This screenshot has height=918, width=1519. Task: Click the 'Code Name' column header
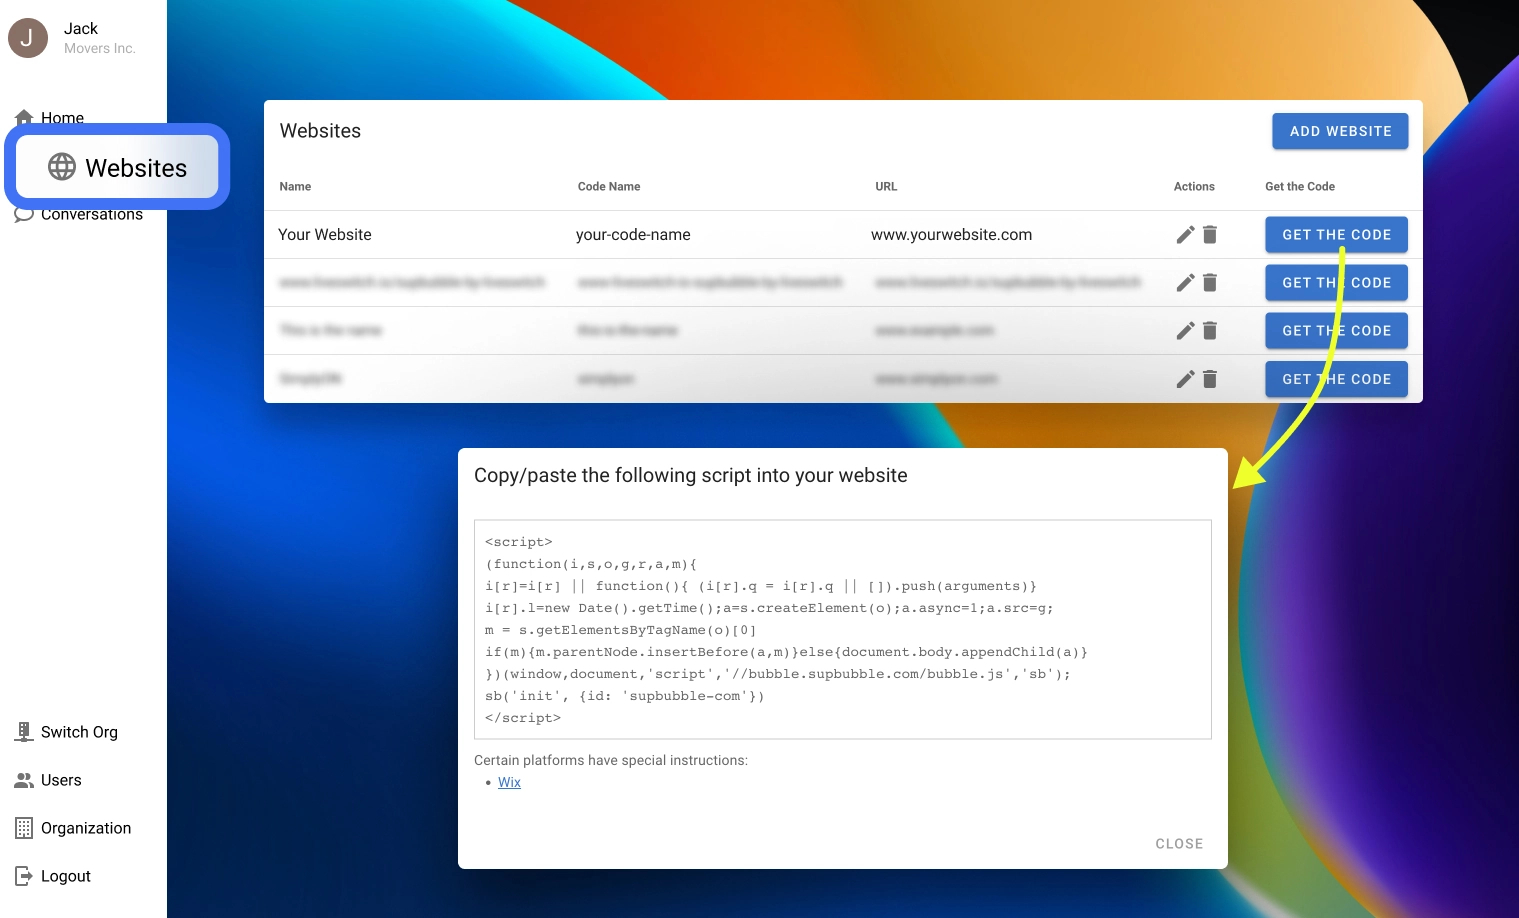tap(609, 187)
